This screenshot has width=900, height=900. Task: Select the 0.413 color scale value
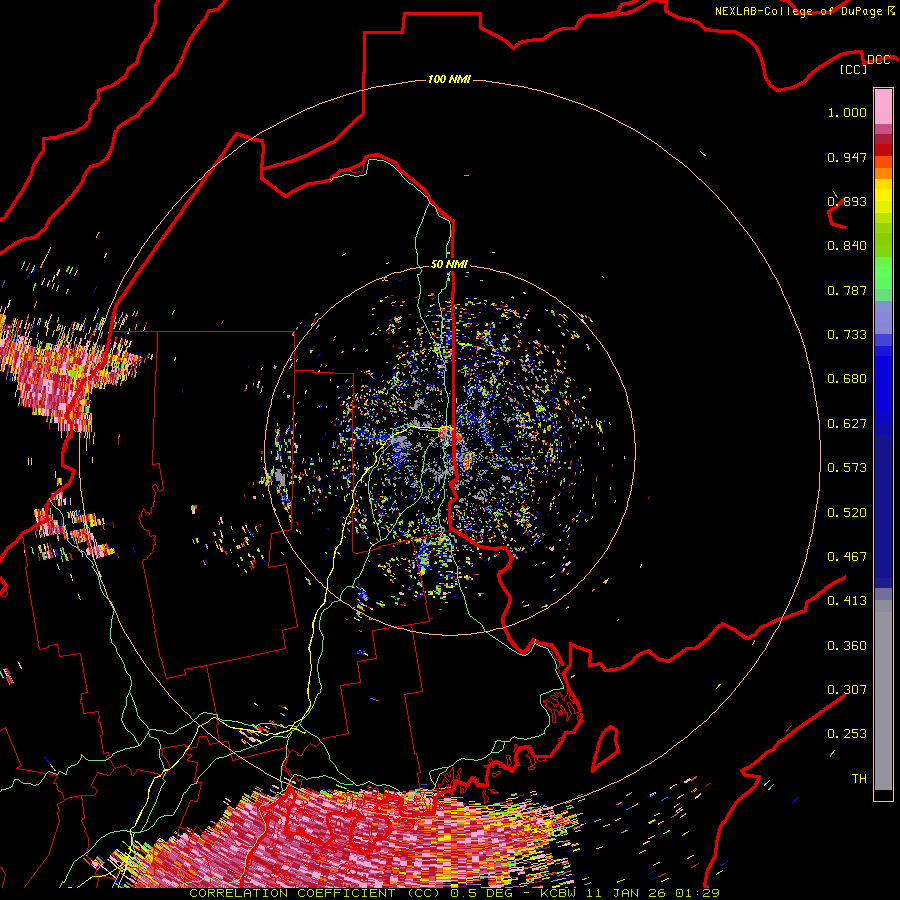(x=847, y=601)
